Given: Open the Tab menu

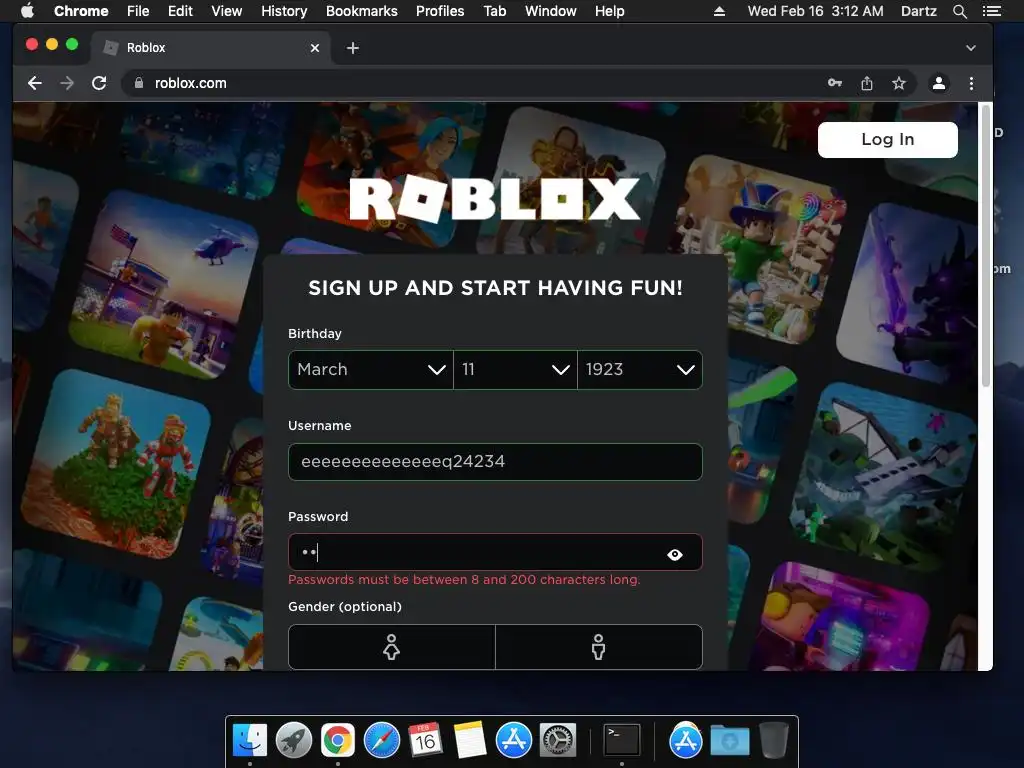Looking at the screenshot, I should pos(495,11).
